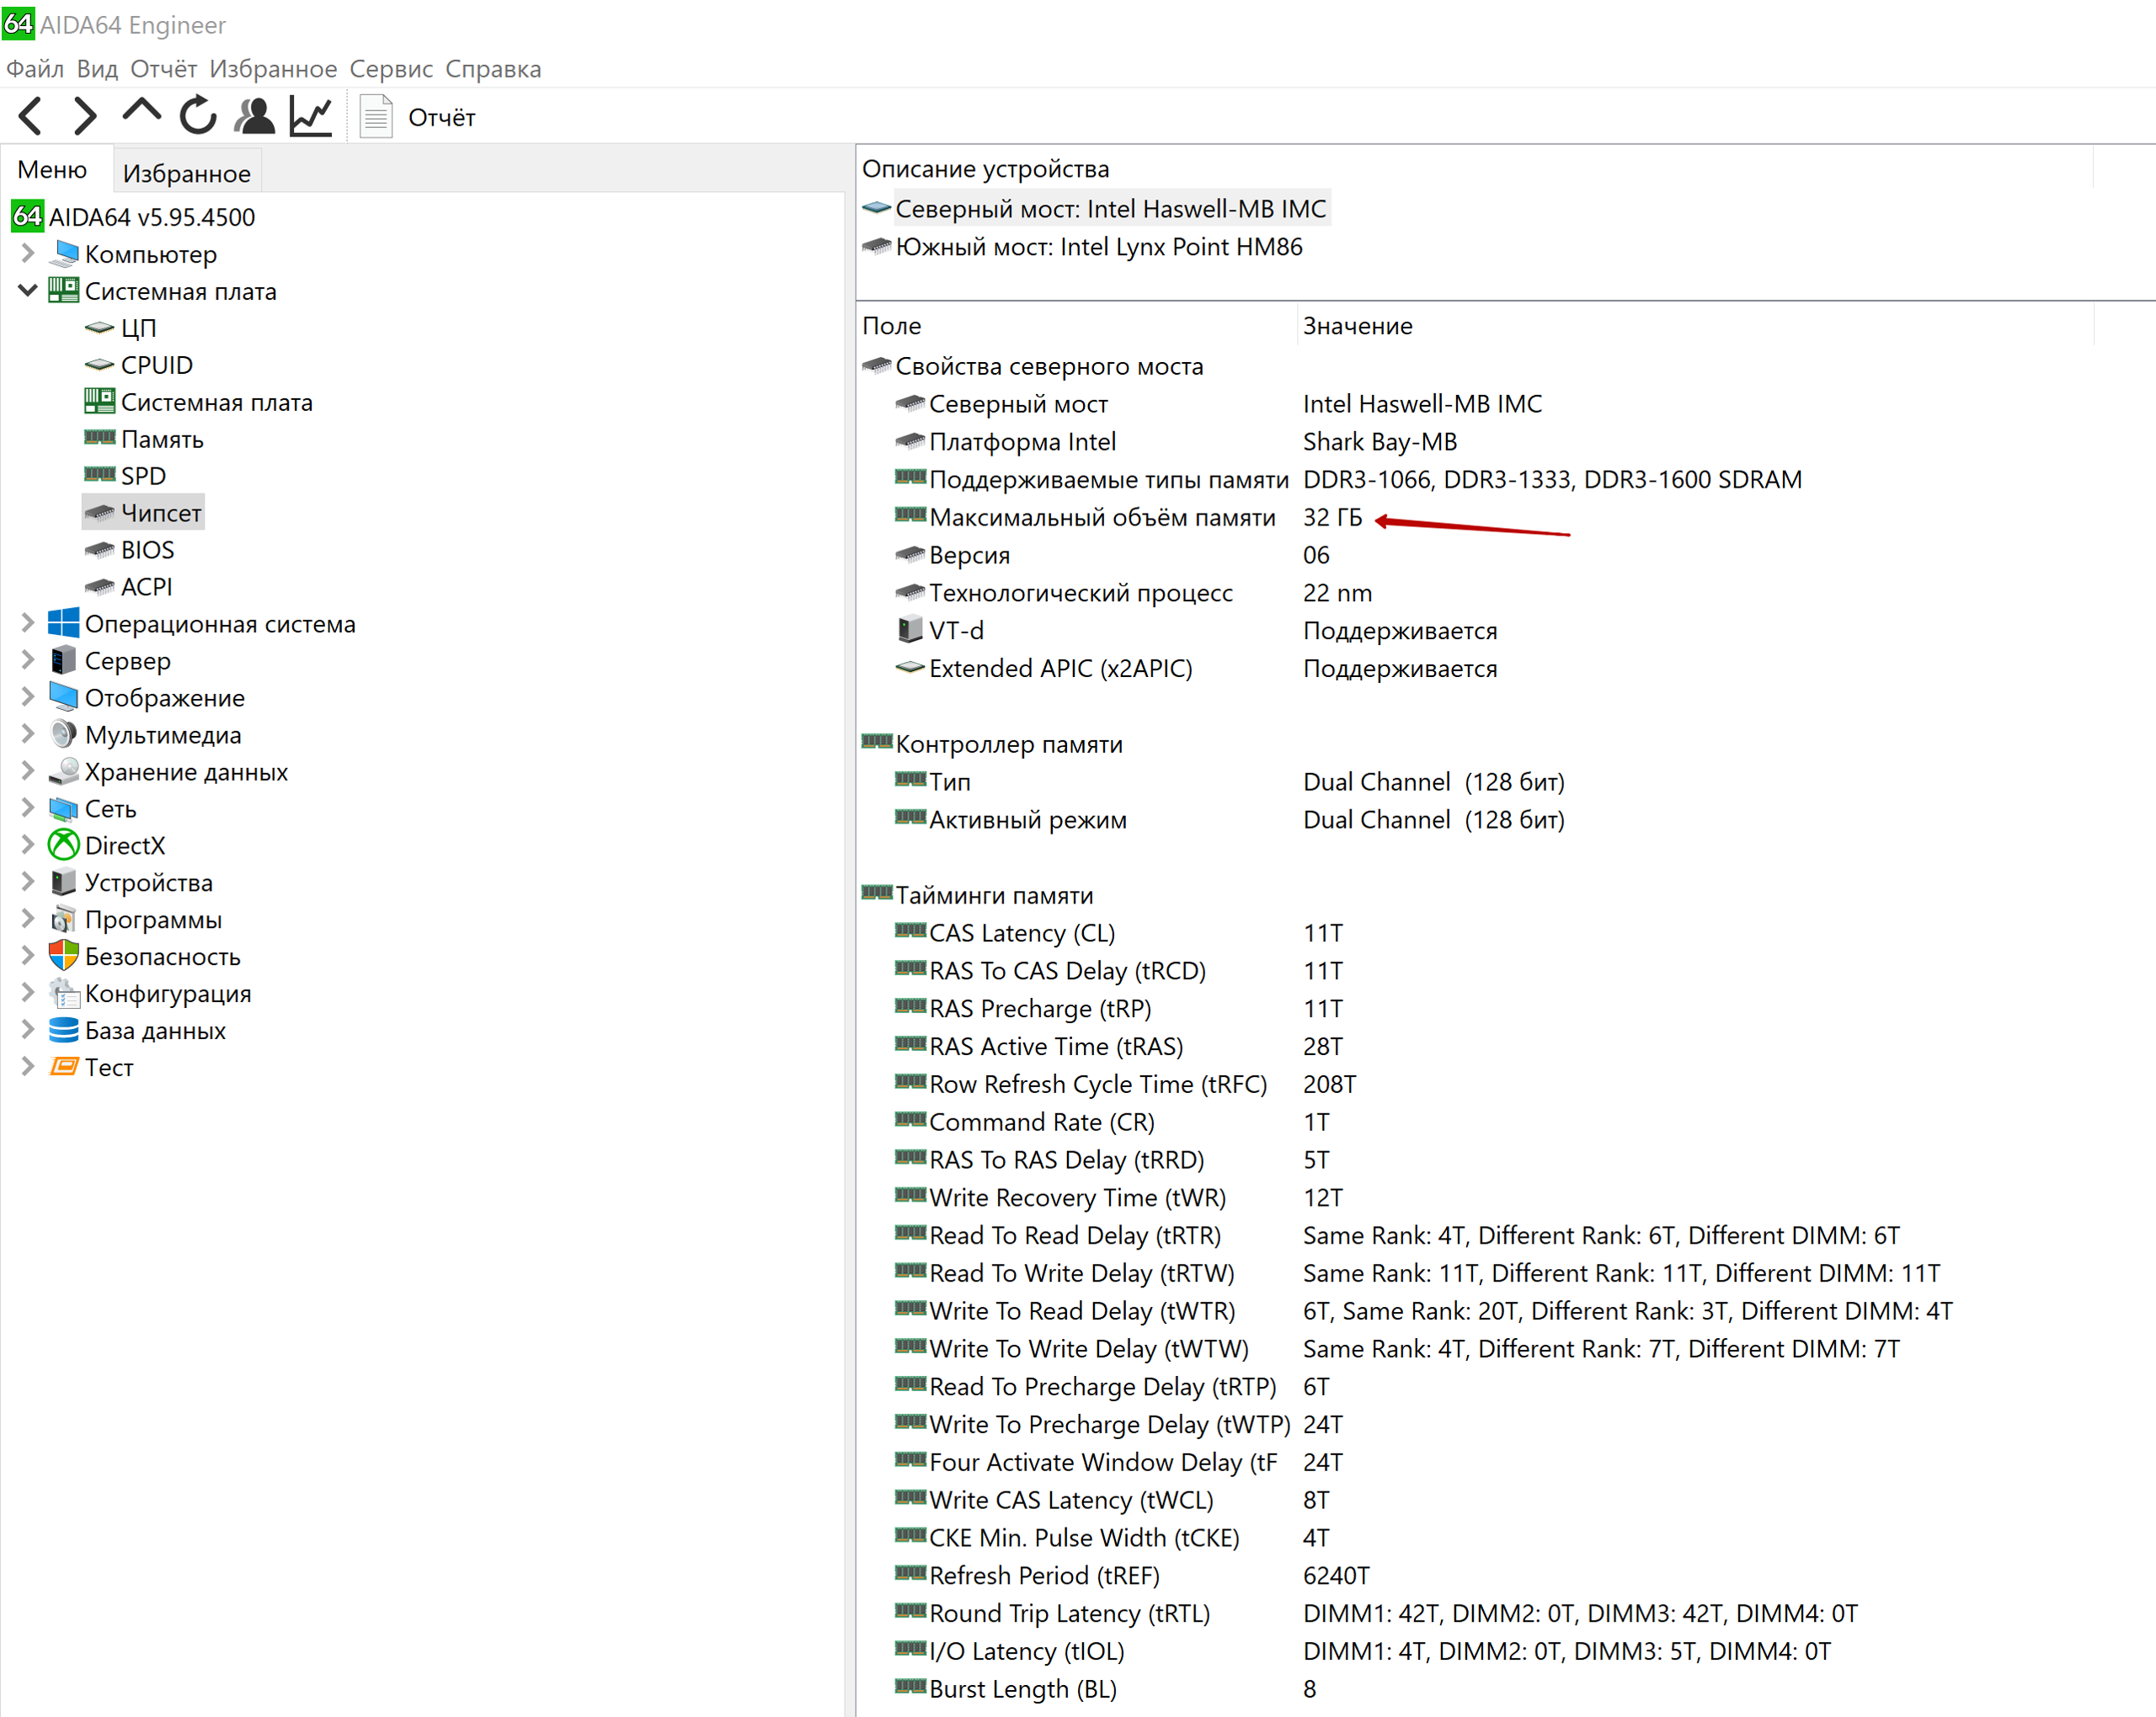The height and width of the screenshot is (1717, 2156).
Task: Select the SPD memory tree item
Action: (x=143, y=476)
